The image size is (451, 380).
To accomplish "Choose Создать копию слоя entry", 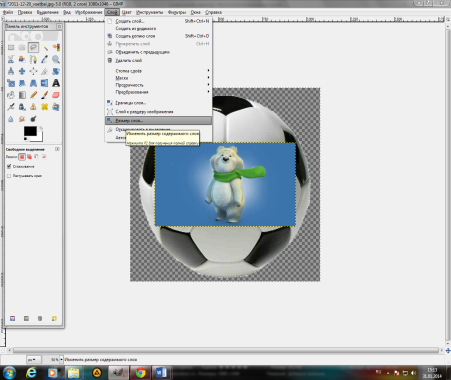I will click(x=158, y=36).
